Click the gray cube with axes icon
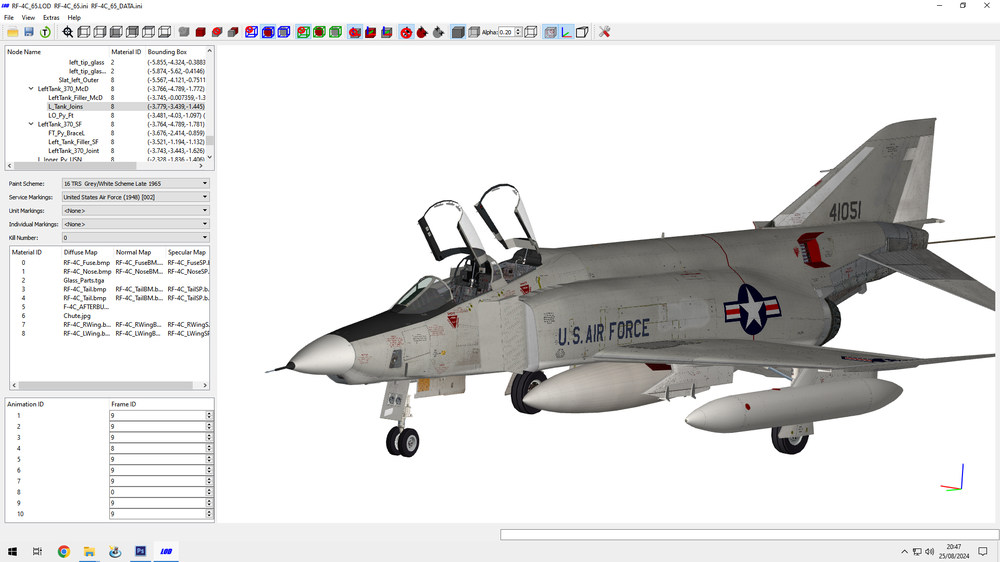 (x=386, y=32)
